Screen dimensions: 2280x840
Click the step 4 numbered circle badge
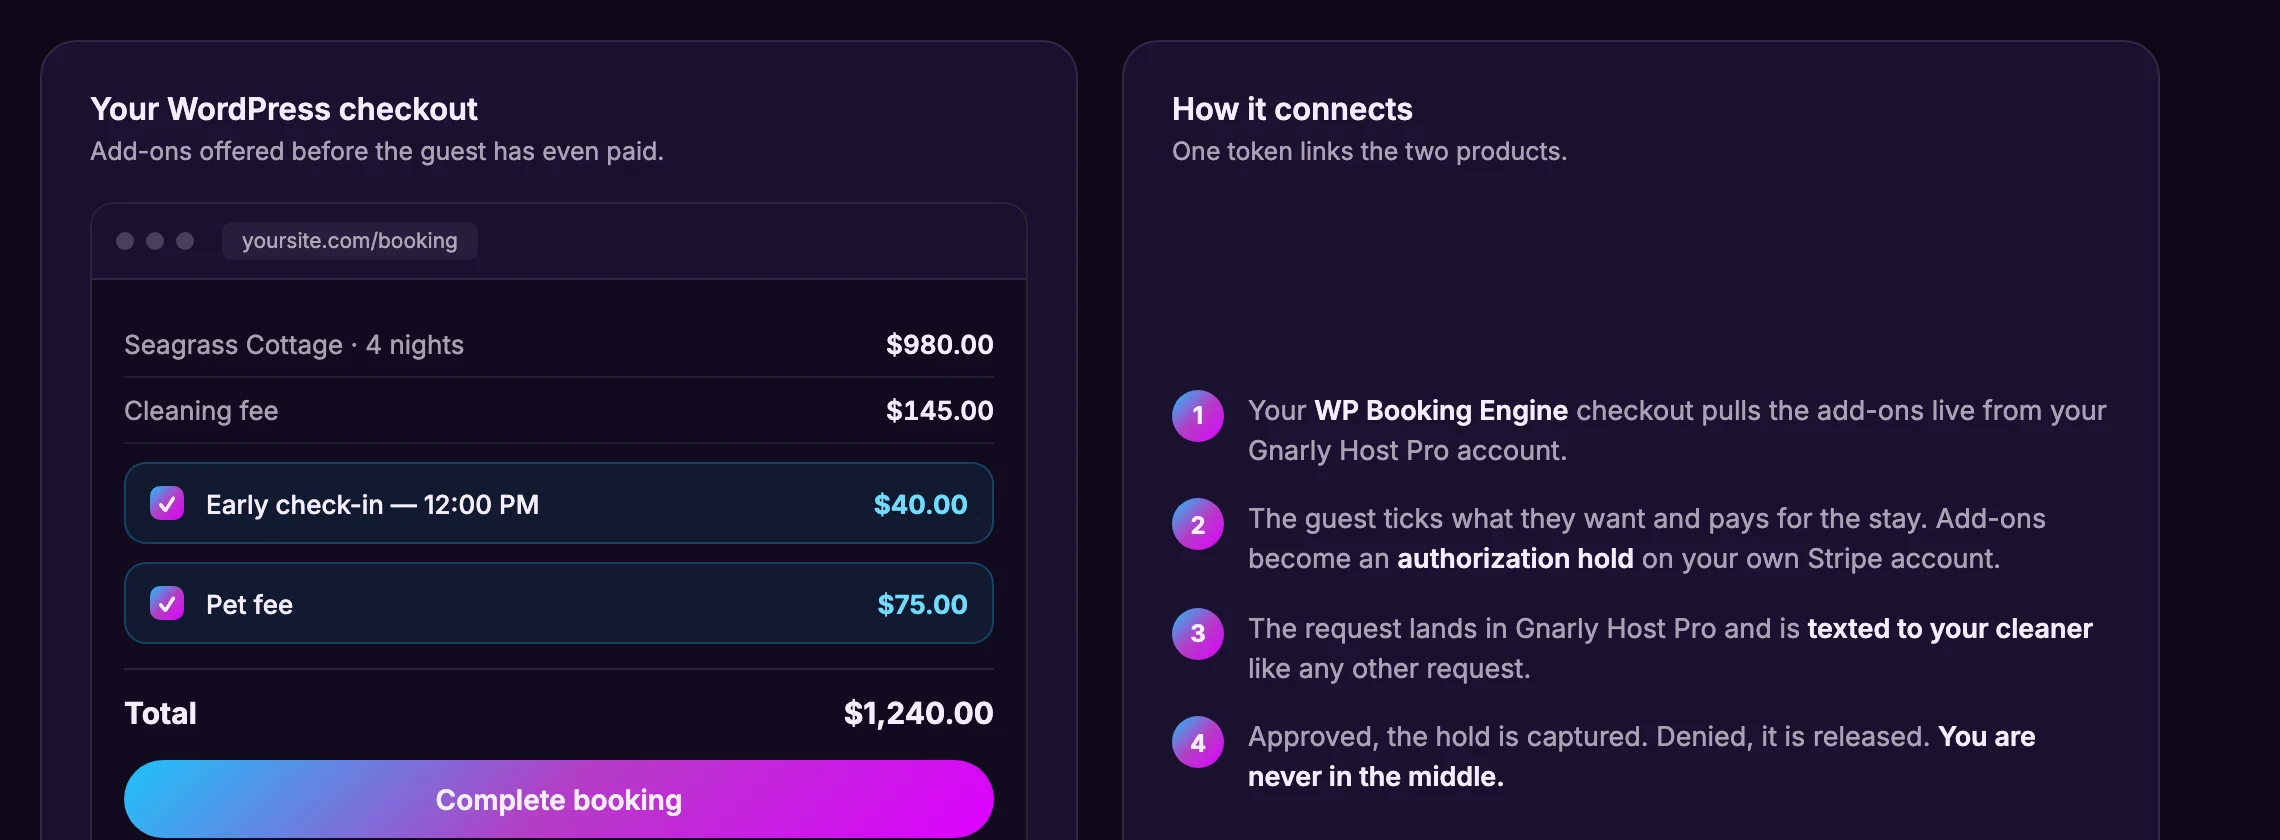(x=1198, y=742)
